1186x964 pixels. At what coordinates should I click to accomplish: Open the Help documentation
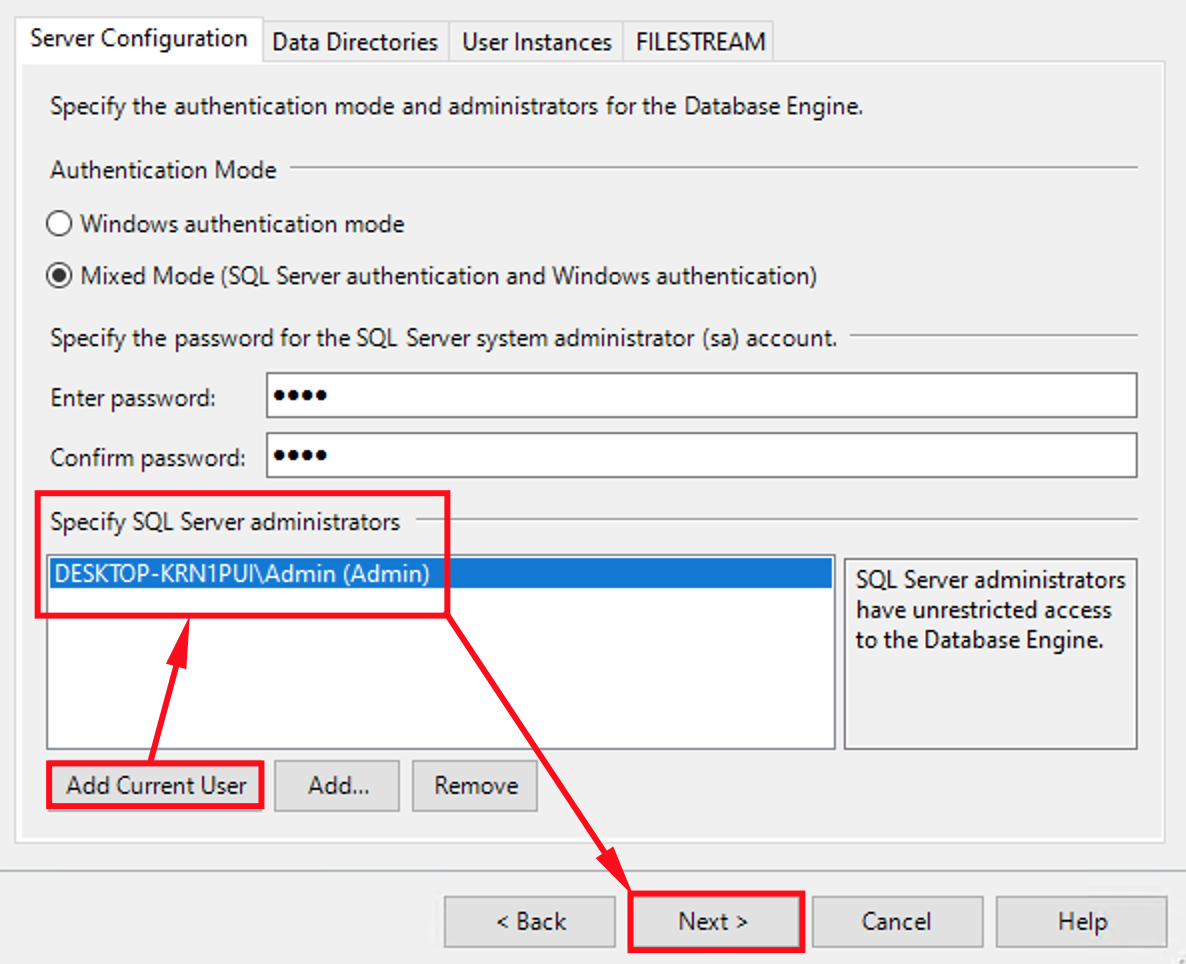1081,921
